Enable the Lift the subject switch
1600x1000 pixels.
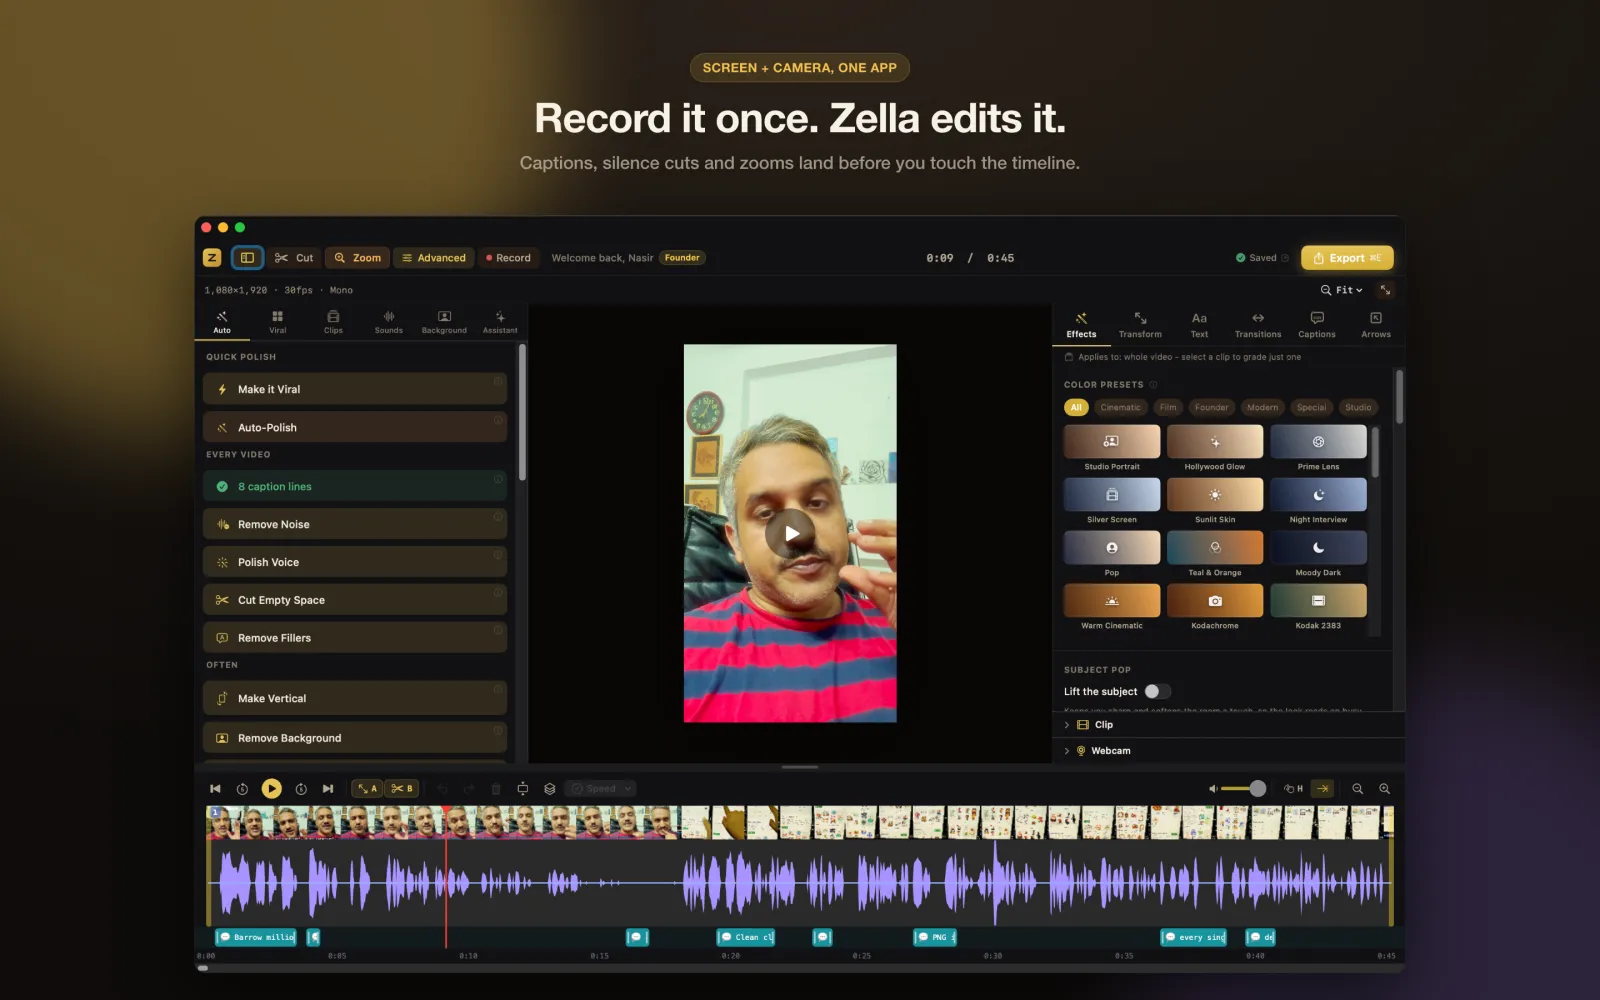tap(1157, 692)
